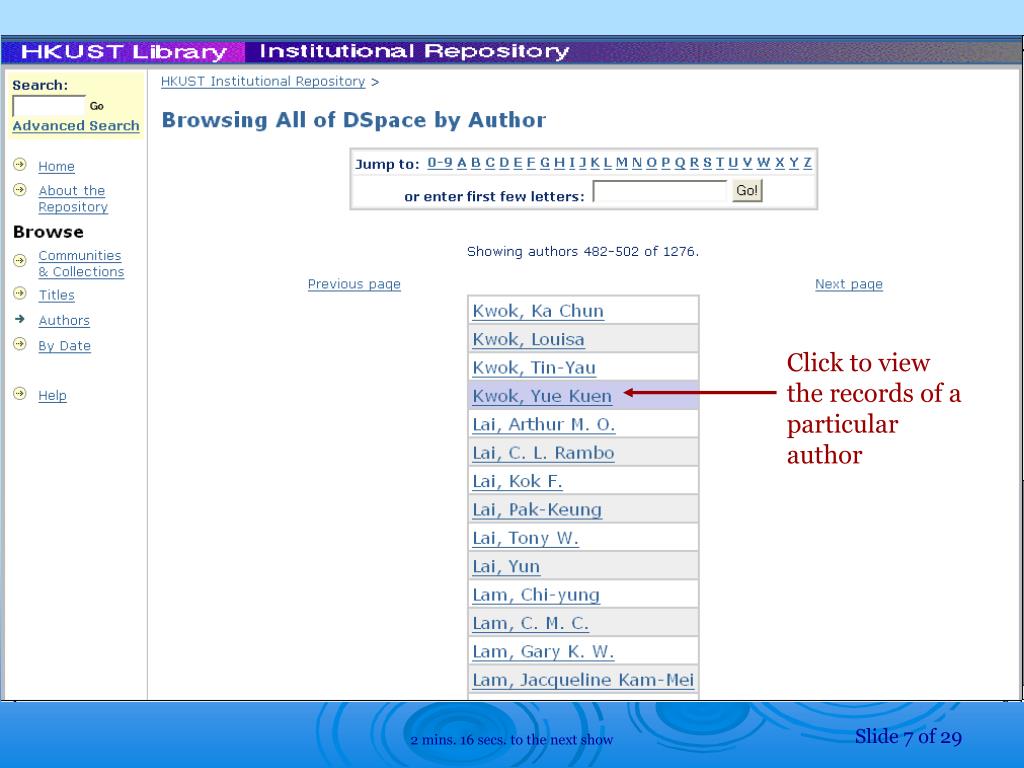Open author Lai, Pak-Keung

pyautogui.click(x=537, y=510)
